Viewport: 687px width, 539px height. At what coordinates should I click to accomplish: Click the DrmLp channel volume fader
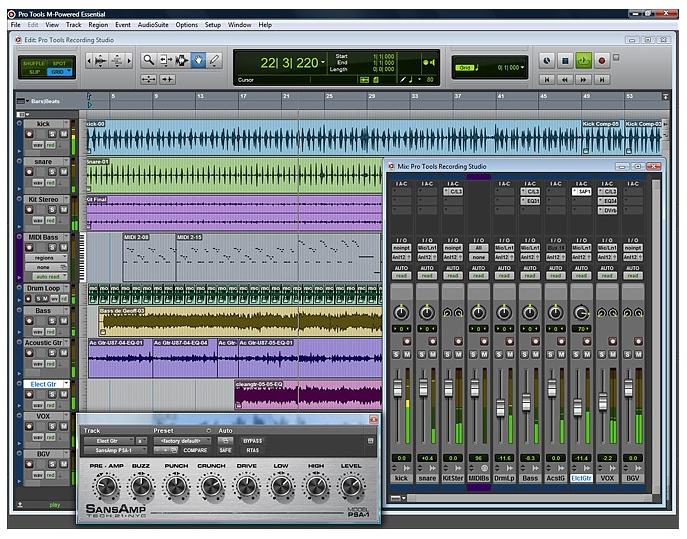click(500, 408)
